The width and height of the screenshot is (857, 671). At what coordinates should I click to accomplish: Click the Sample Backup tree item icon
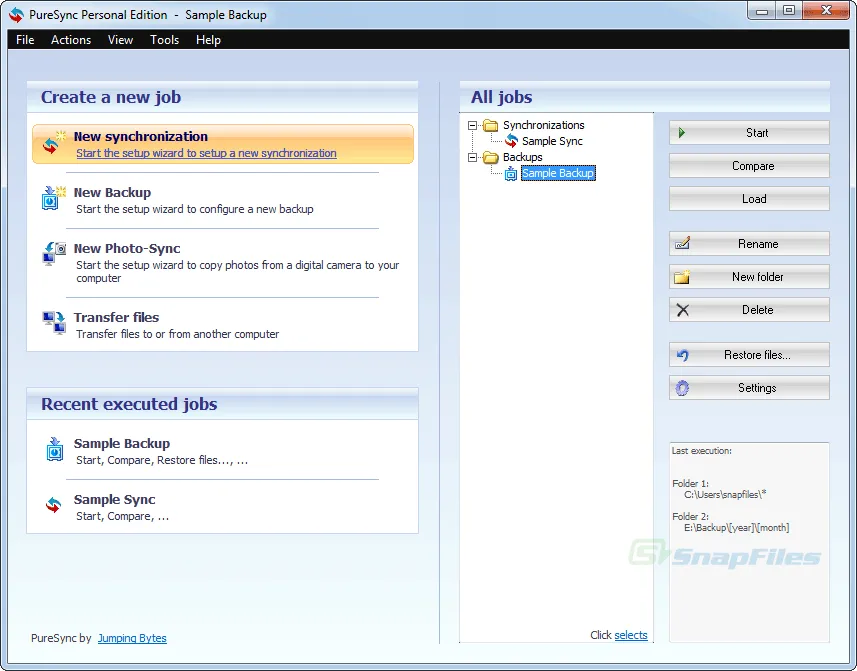pyautogui.click(x=510, y=174)
